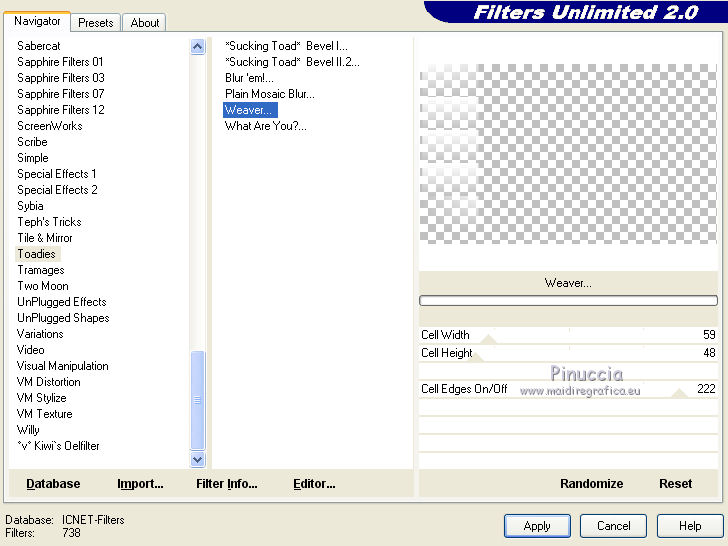Select the Blur 'em!... filter
The height and width of the screenshot is (546, 728).
[249, 78]
